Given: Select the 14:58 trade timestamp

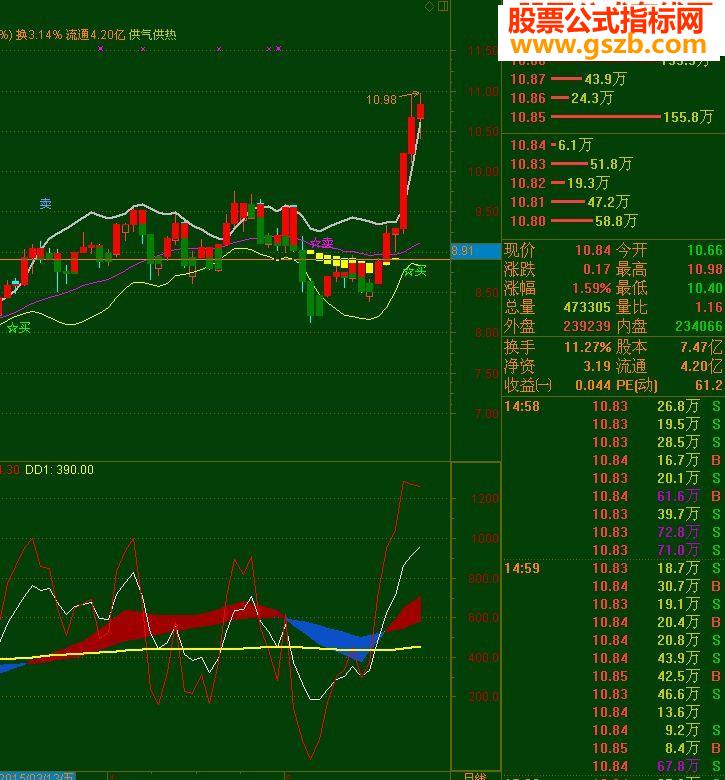Looking at the screenshot, I should point(522,406).
